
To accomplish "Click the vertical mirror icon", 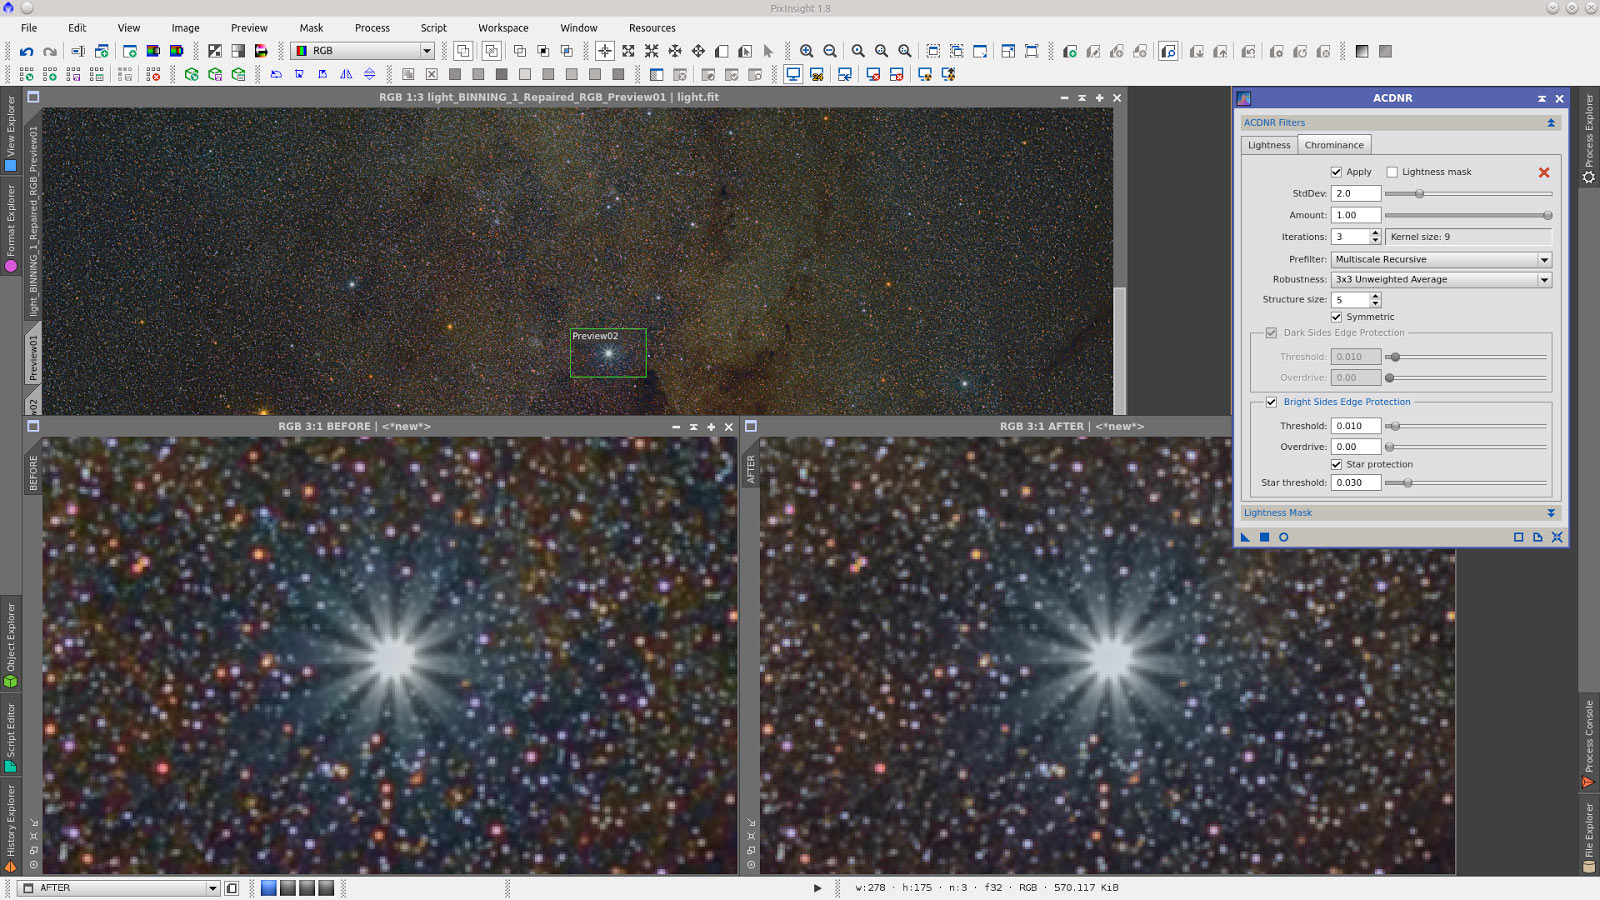I will (369, 74).
